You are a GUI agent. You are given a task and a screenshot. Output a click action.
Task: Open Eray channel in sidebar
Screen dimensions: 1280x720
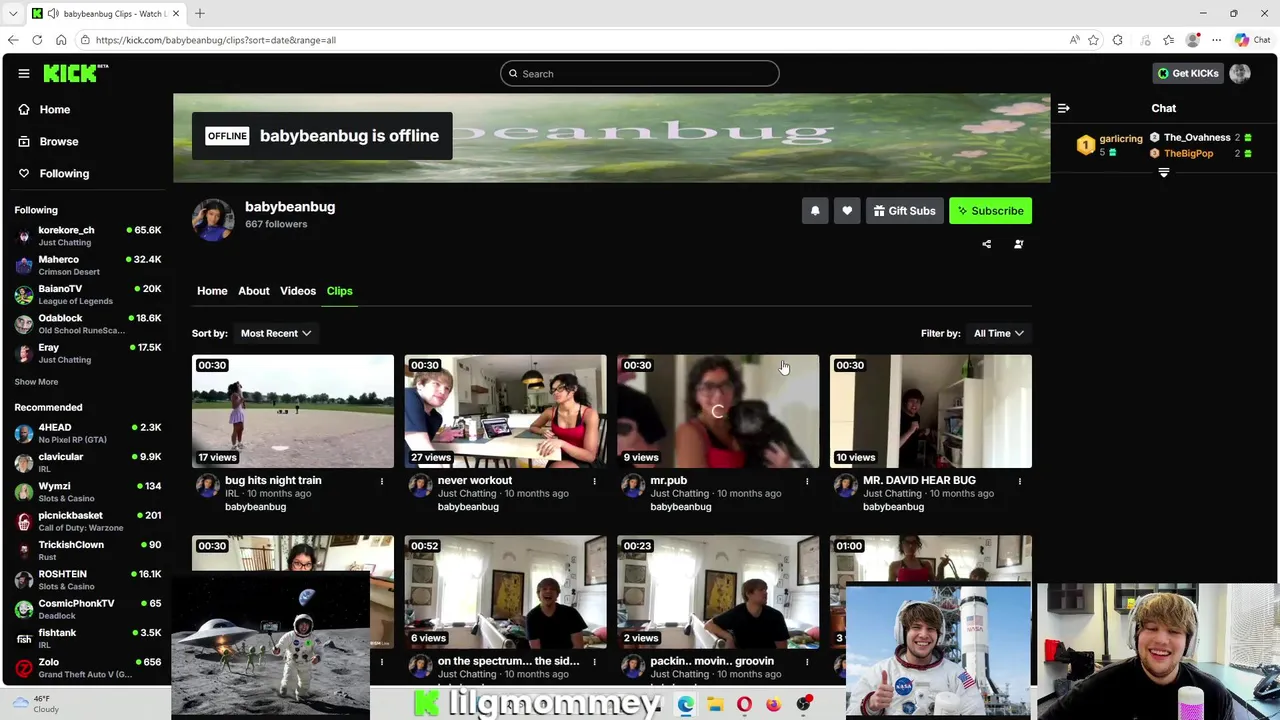88,353
